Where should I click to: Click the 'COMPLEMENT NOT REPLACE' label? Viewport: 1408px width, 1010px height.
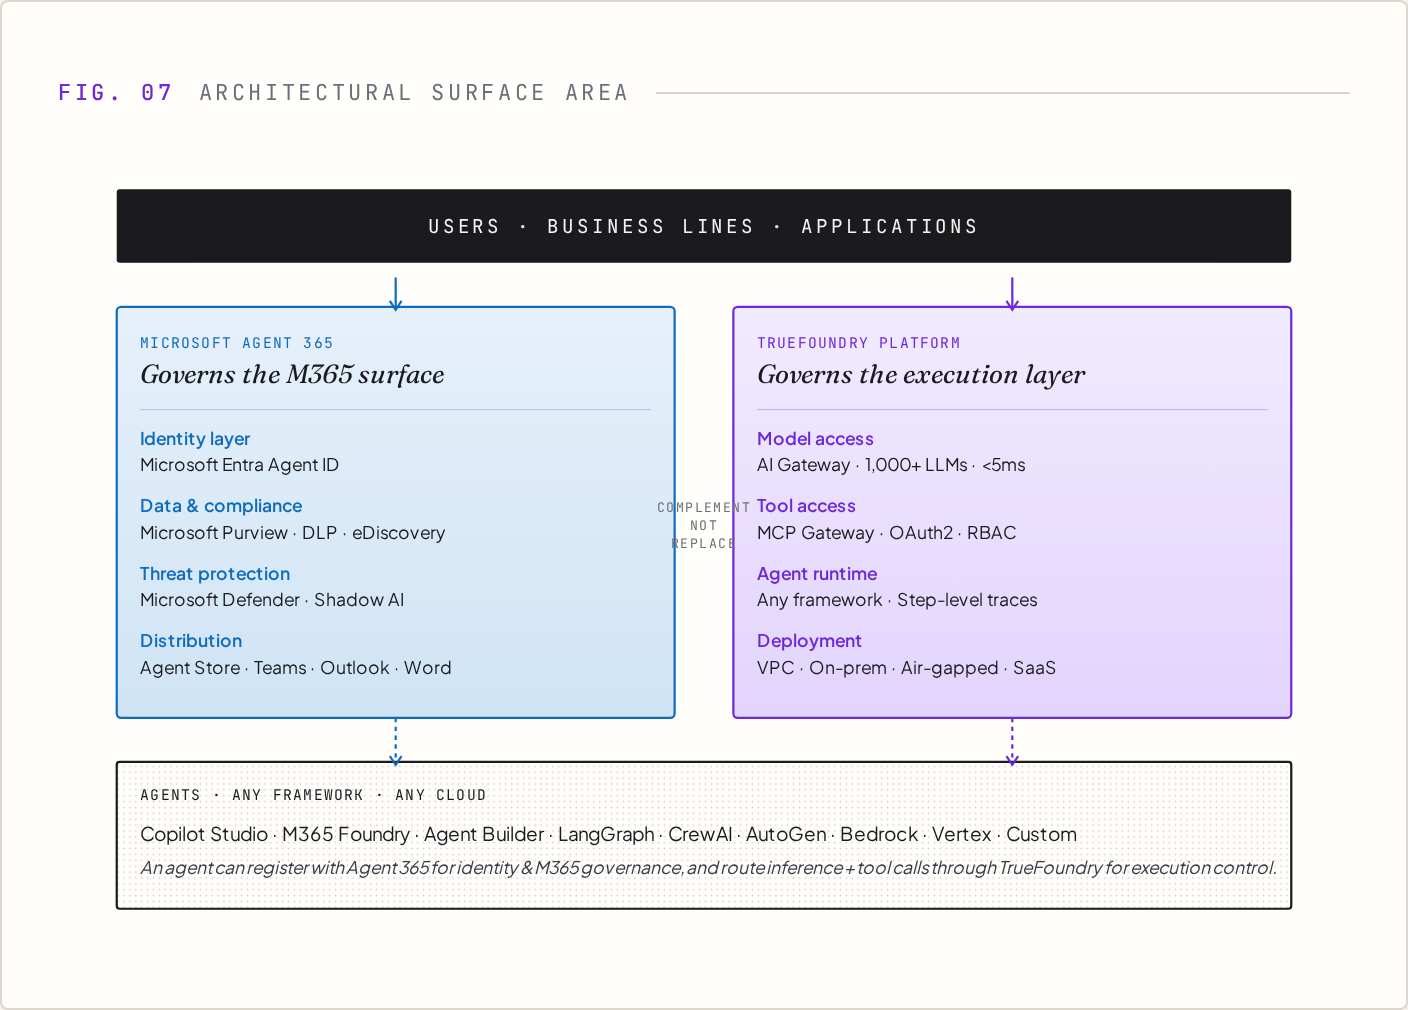click(703, 526)
